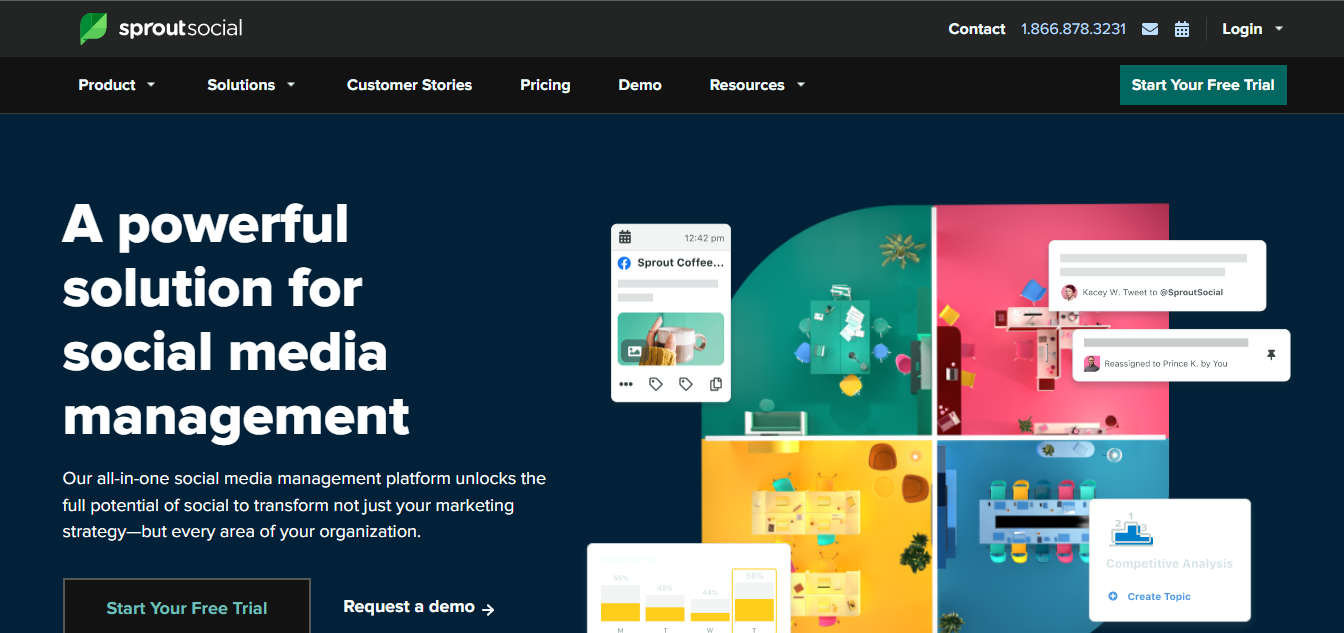The height and width of the screenshot is (633, 1344).
Task: Click the avatar on Reassigned to Prince K. card
Action: (x=1092, y=363)
